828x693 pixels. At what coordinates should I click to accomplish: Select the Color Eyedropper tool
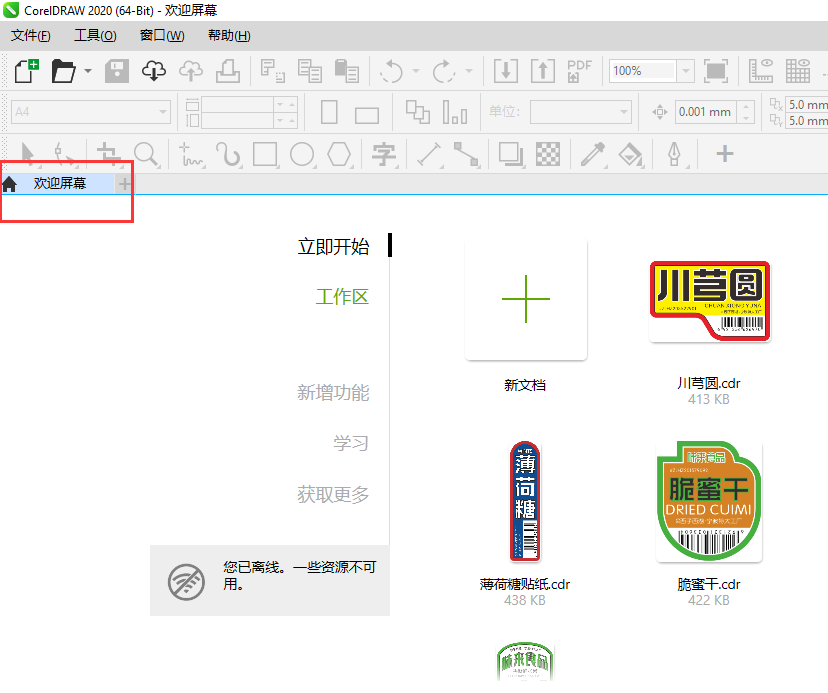tap(593, 154)
